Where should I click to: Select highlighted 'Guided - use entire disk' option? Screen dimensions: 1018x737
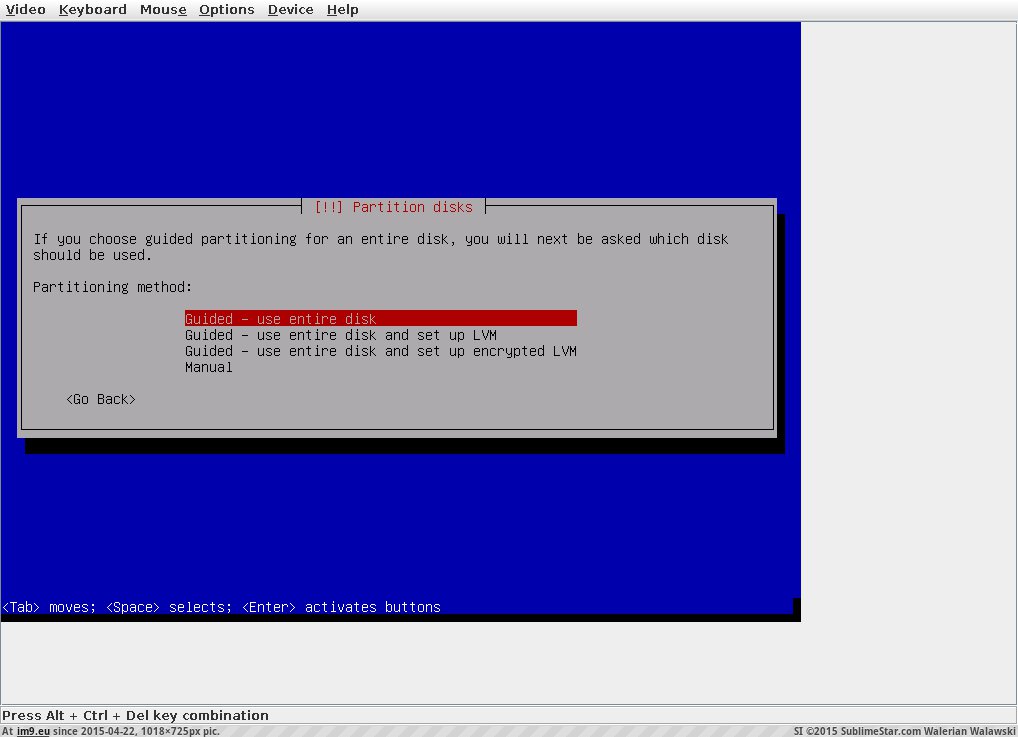point(380,319)
